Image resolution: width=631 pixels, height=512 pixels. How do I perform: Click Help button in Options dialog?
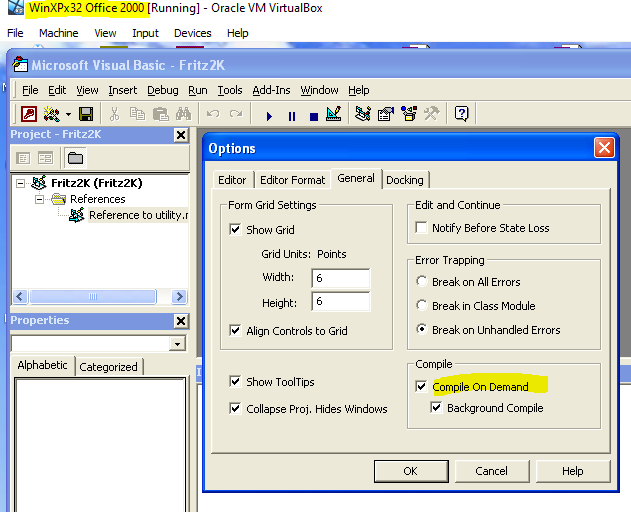573,471
